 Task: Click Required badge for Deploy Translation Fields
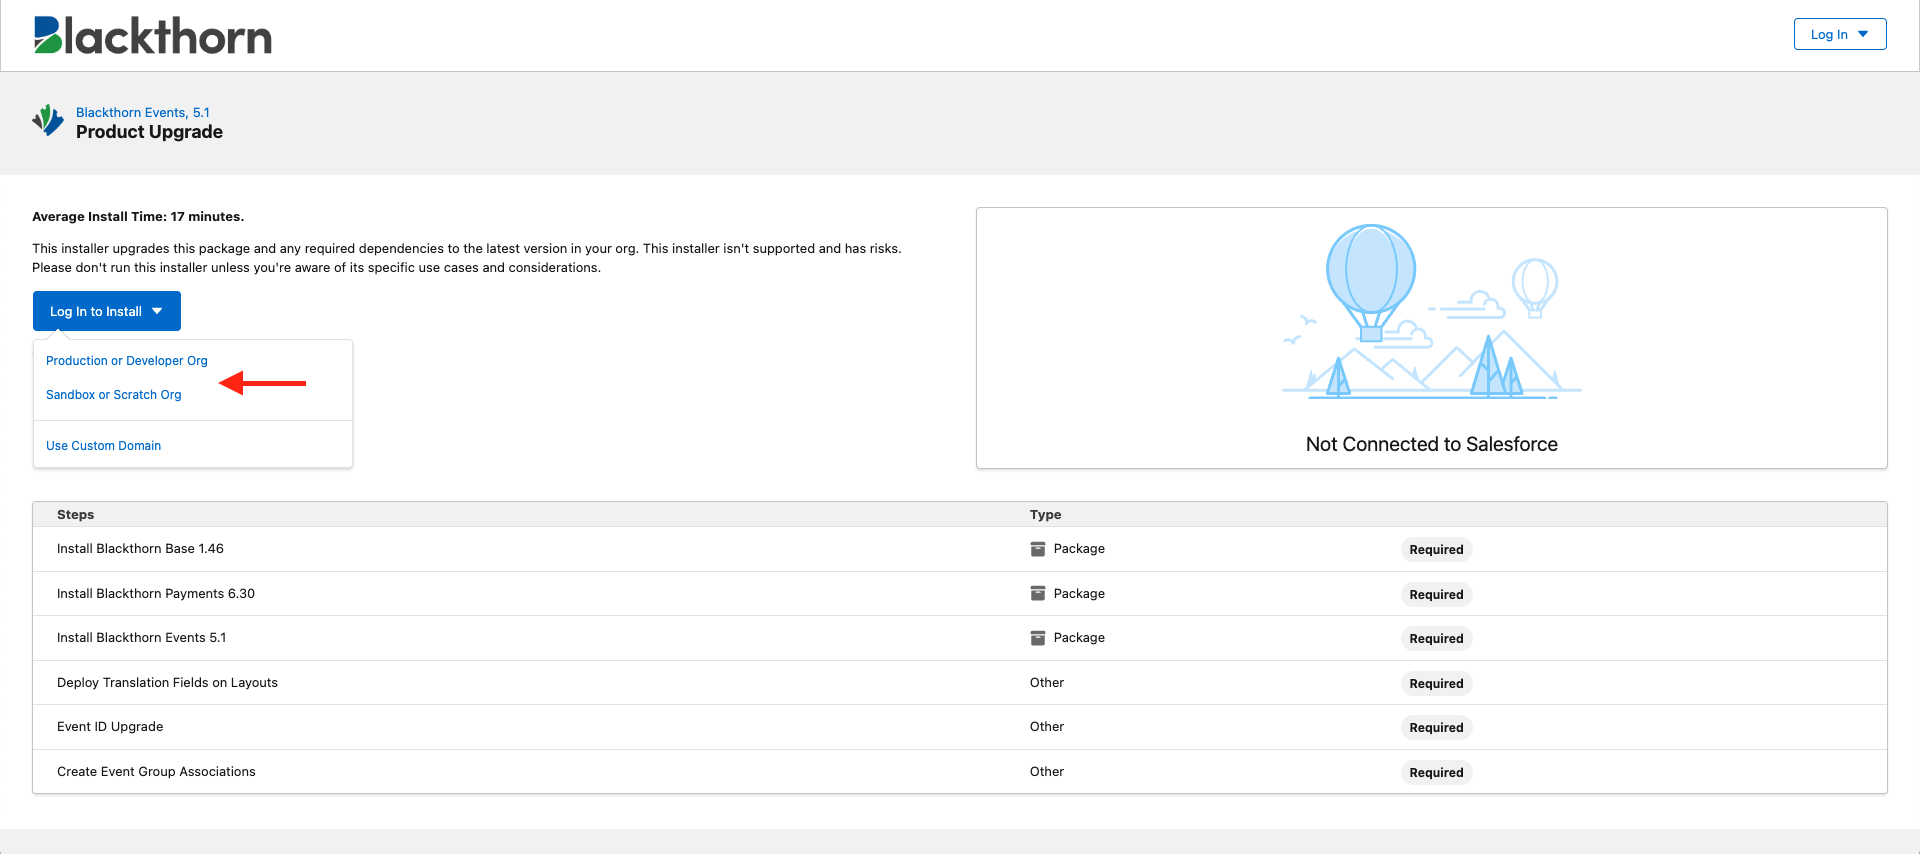pyautogui.click(x=1436, y=684)
